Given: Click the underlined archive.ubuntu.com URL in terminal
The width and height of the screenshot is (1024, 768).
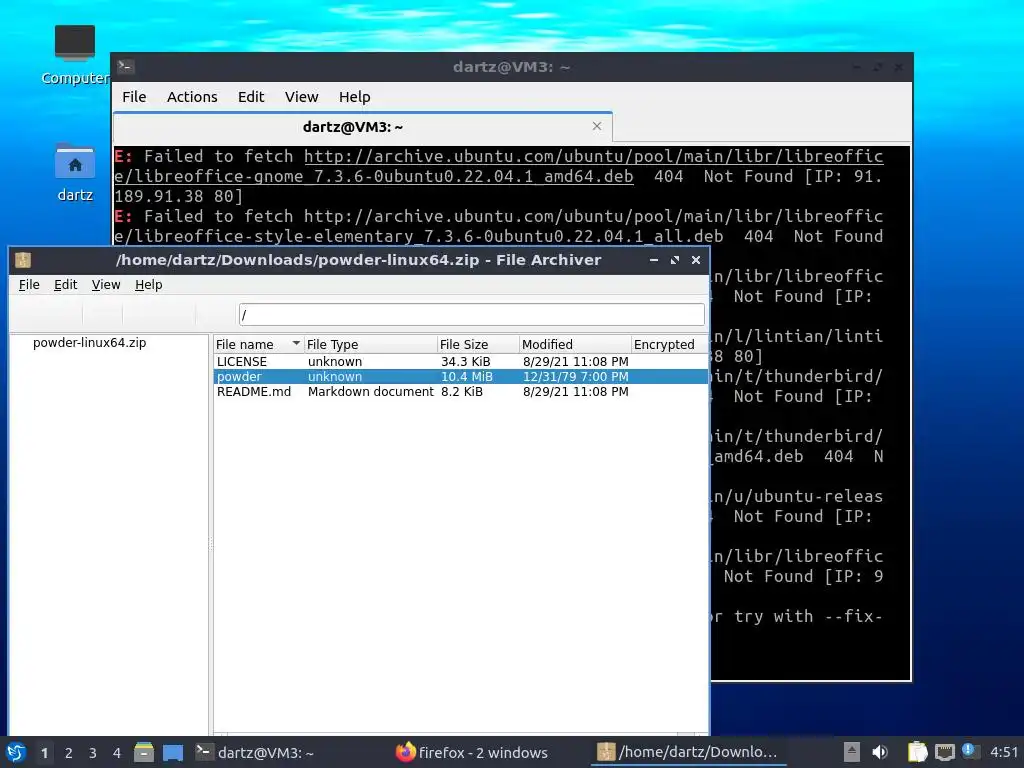Looking at the screenshot, I should [x=498, y=167].
